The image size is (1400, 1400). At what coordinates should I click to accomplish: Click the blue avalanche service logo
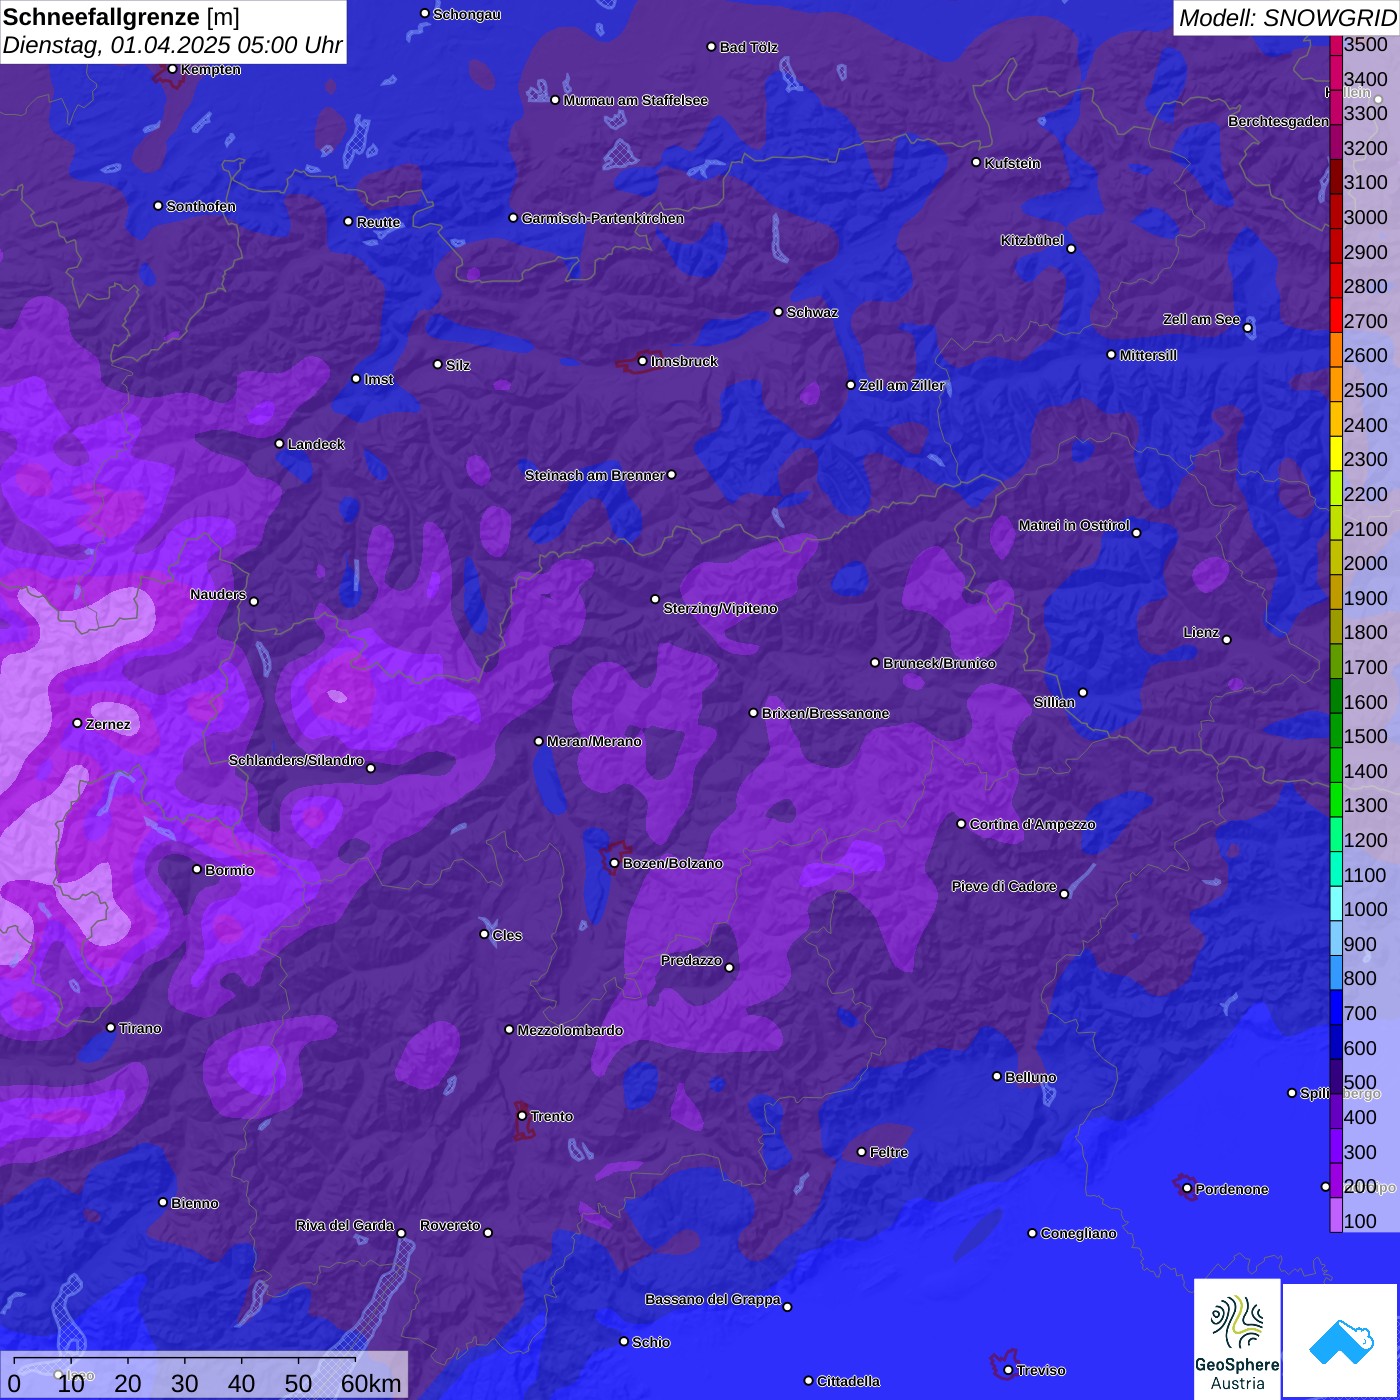click(x=1341, y=1341)
